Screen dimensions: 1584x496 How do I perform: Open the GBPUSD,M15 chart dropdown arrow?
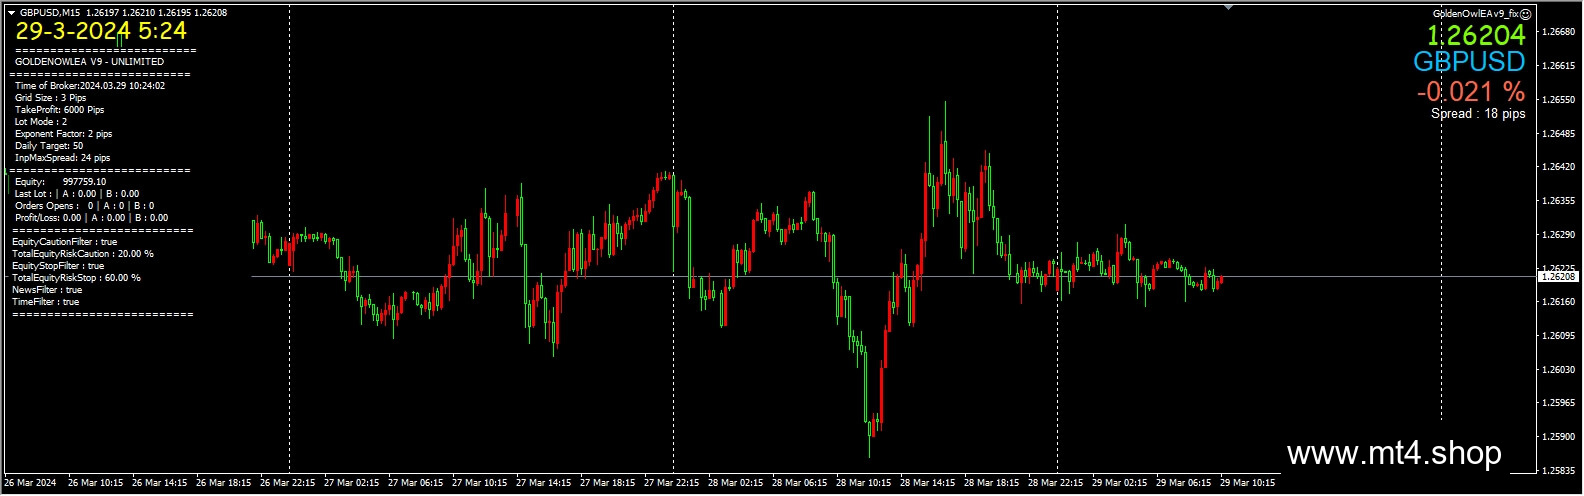pyautogui.click(x=11, y=13)
